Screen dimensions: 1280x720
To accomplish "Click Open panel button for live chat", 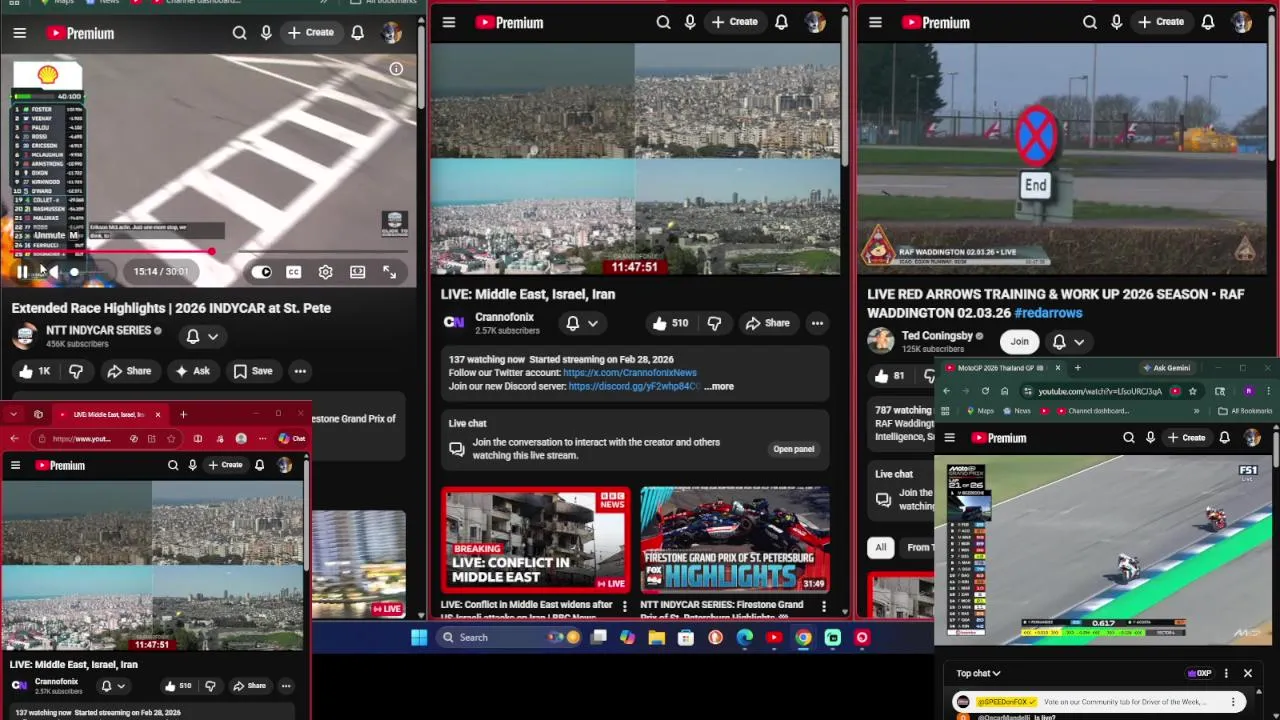I will tap(793, 449).
